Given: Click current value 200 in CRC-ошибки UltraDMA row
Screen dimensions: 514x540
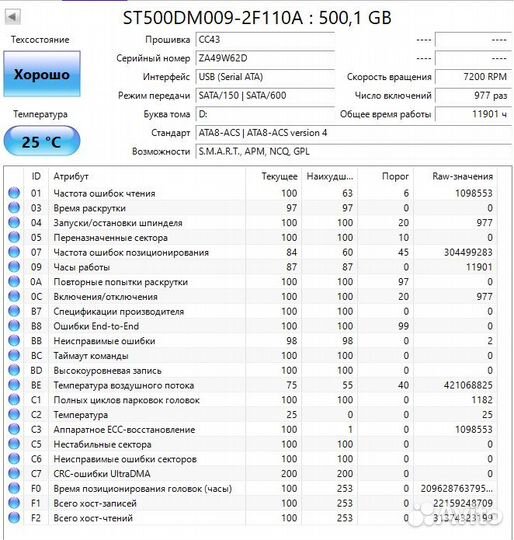Looking at the screenshot, I should pos(289,474).
